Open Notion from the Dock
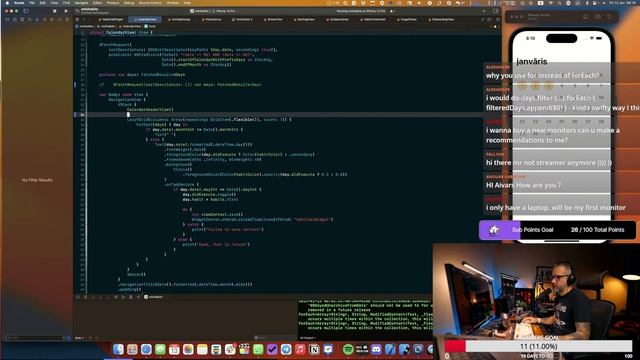The width and height of the screenshot is (640, 360). [314, 349]
